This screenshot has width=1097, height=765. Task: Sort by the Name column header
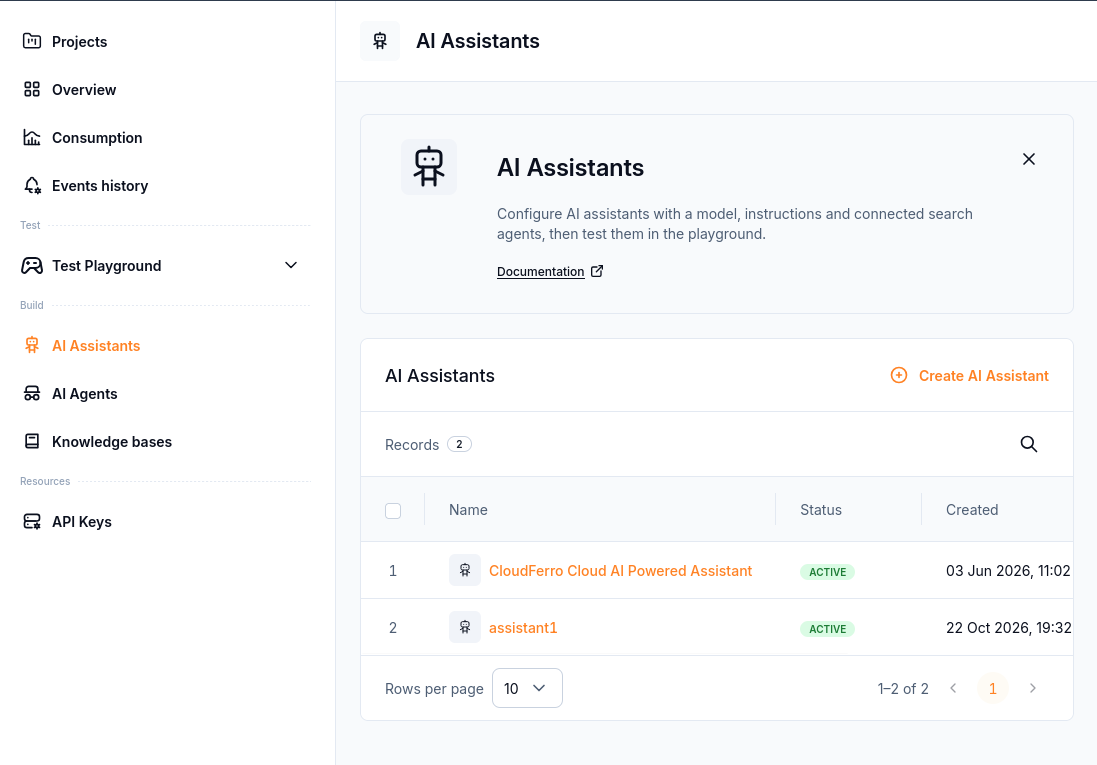tap(468, 510)
